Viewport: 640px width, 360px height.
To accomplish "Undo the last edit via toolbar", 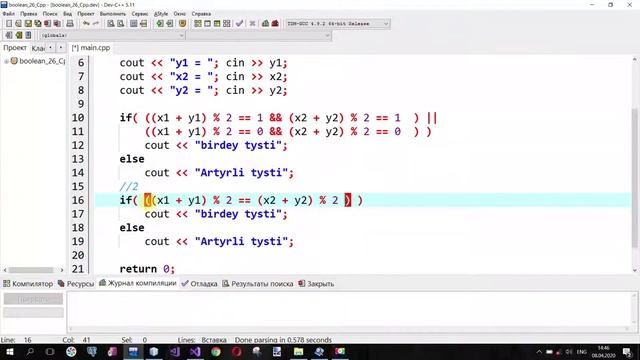I will (x=86, y=24).
